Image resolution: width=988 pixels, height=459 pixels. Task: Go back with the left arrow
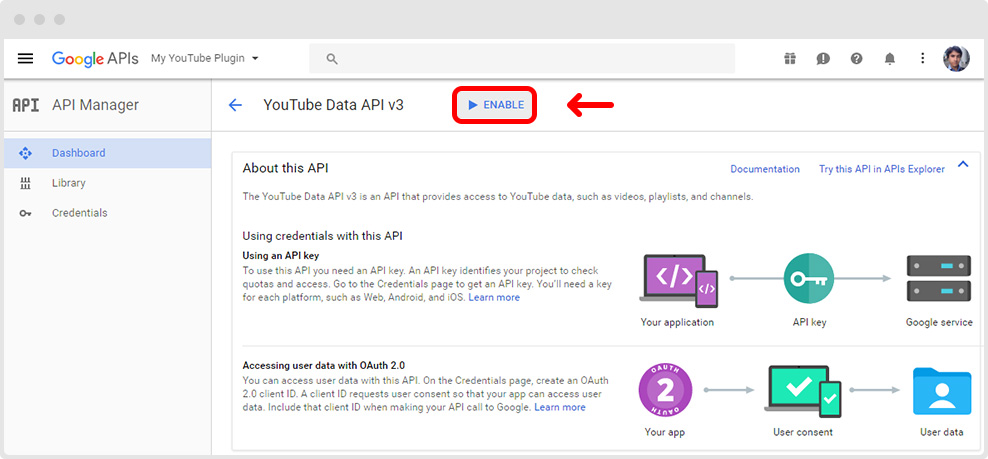[235, 105]
